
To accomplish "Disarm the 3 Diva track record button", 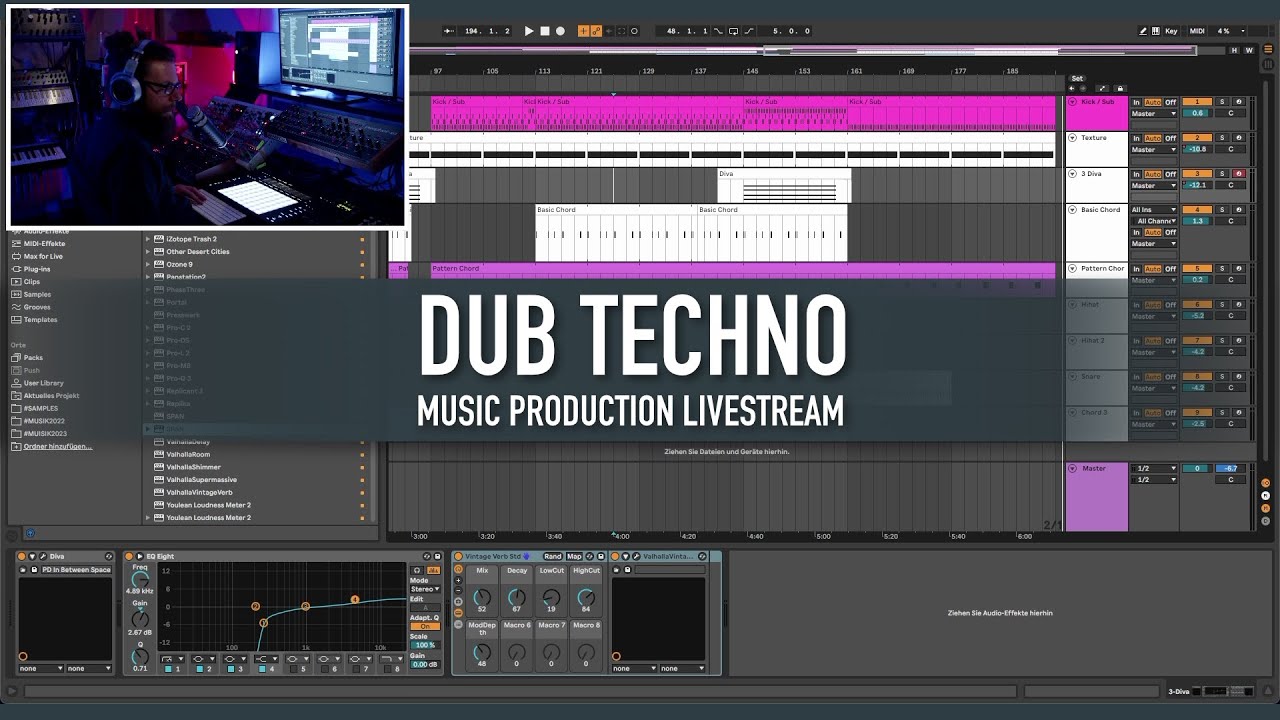I will 1238,174.
